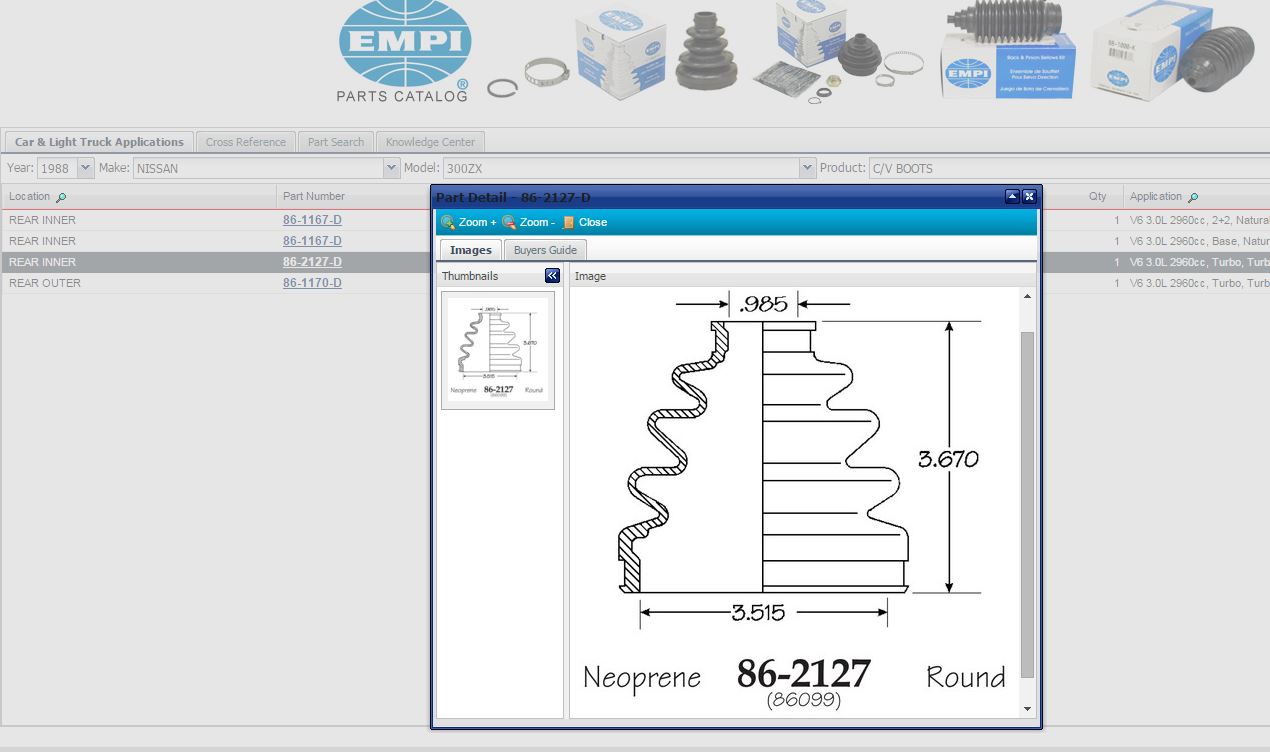This screenshot has height=752, width=1270.
Task: Collapse the Part Detail window with up-arrow
Action: click(1012, 196)
